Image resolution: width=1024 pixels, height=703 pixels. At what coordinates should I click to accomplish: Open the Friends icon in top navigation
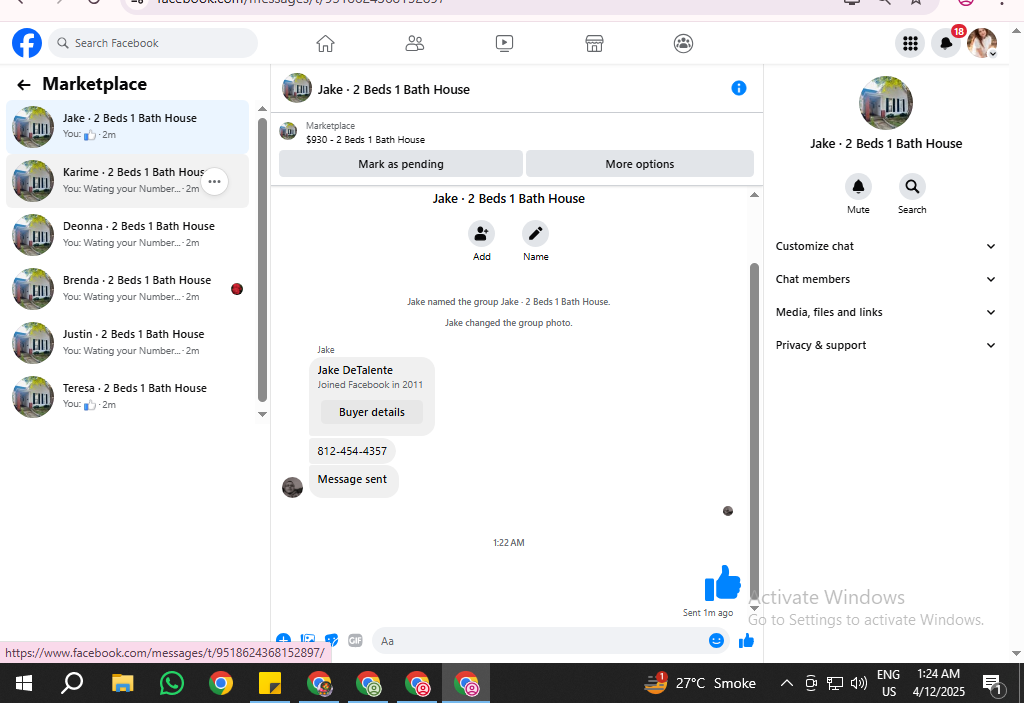pos(415,44)
